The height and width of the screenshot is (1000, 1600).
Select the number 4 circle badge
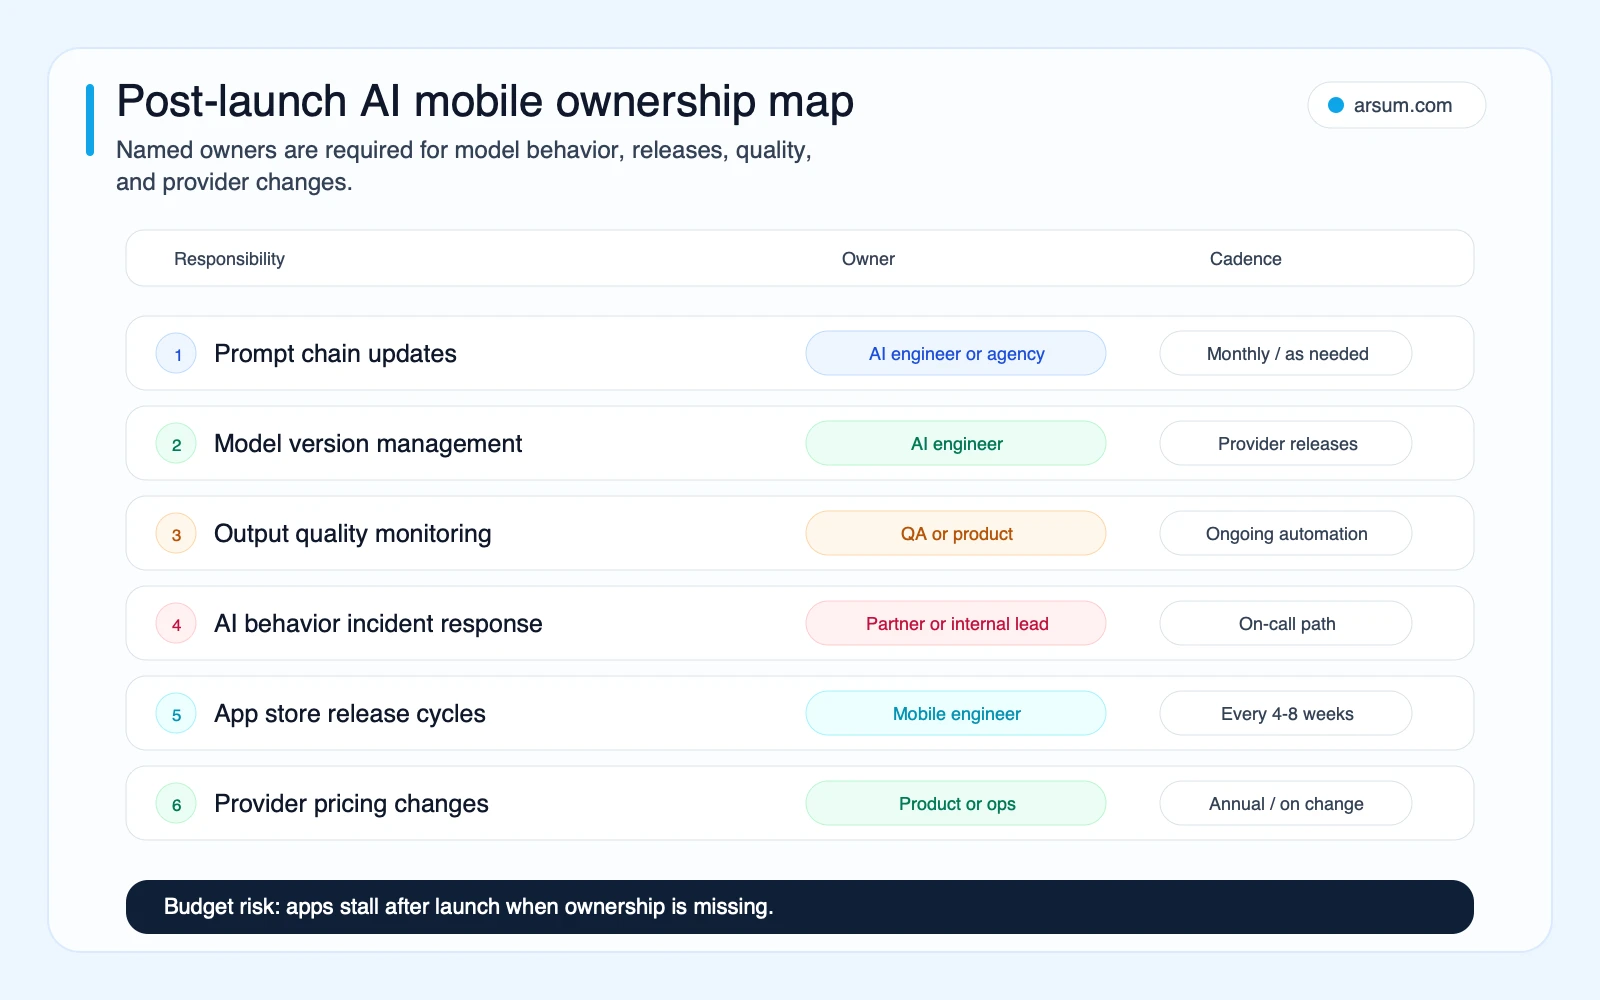tap(176, 624)
